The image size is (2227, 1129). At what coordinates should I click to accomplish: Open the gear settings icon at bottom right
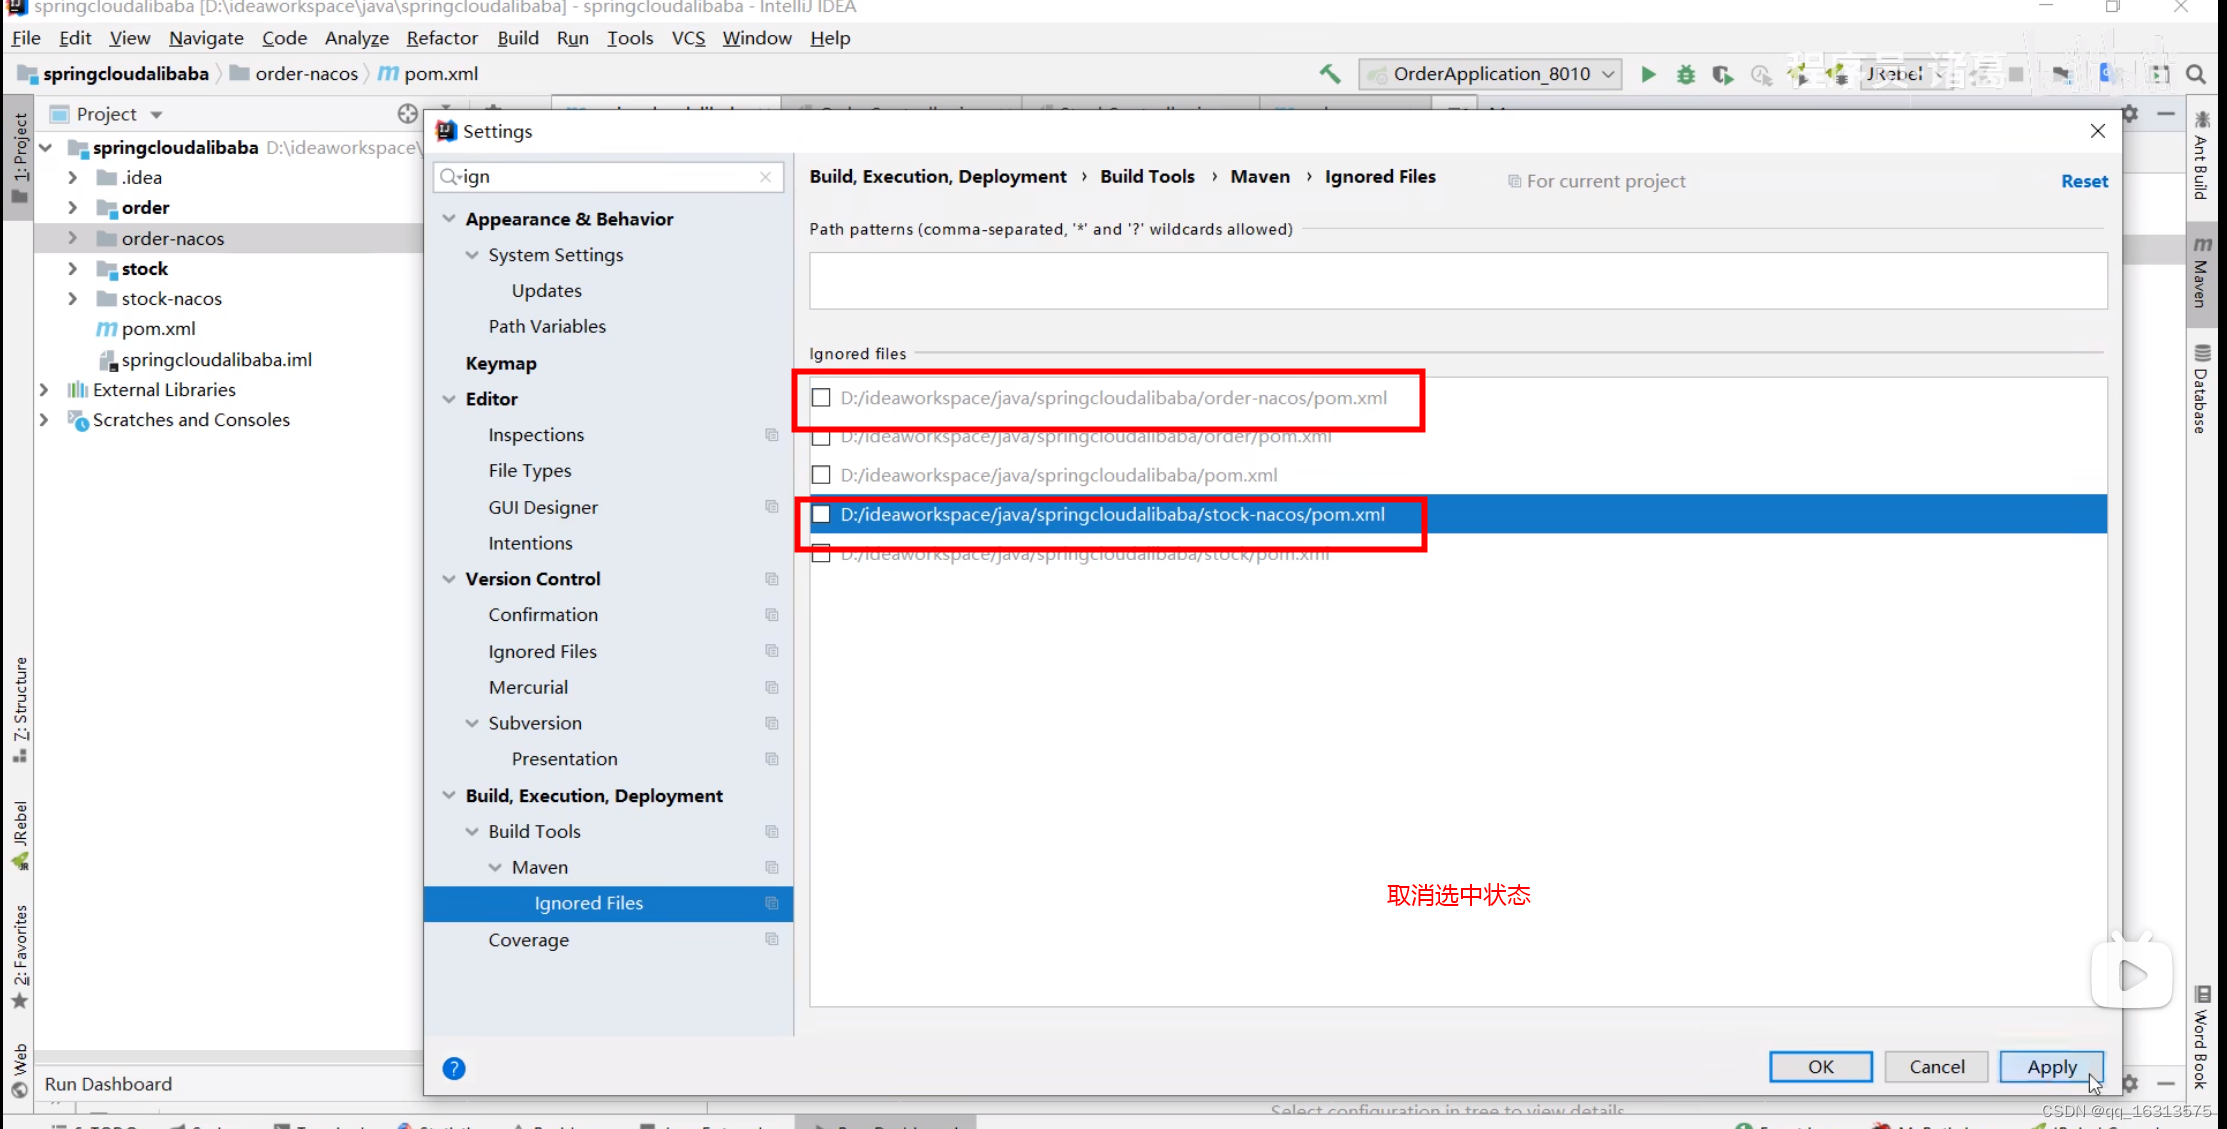click(x=2130, y=1083)
